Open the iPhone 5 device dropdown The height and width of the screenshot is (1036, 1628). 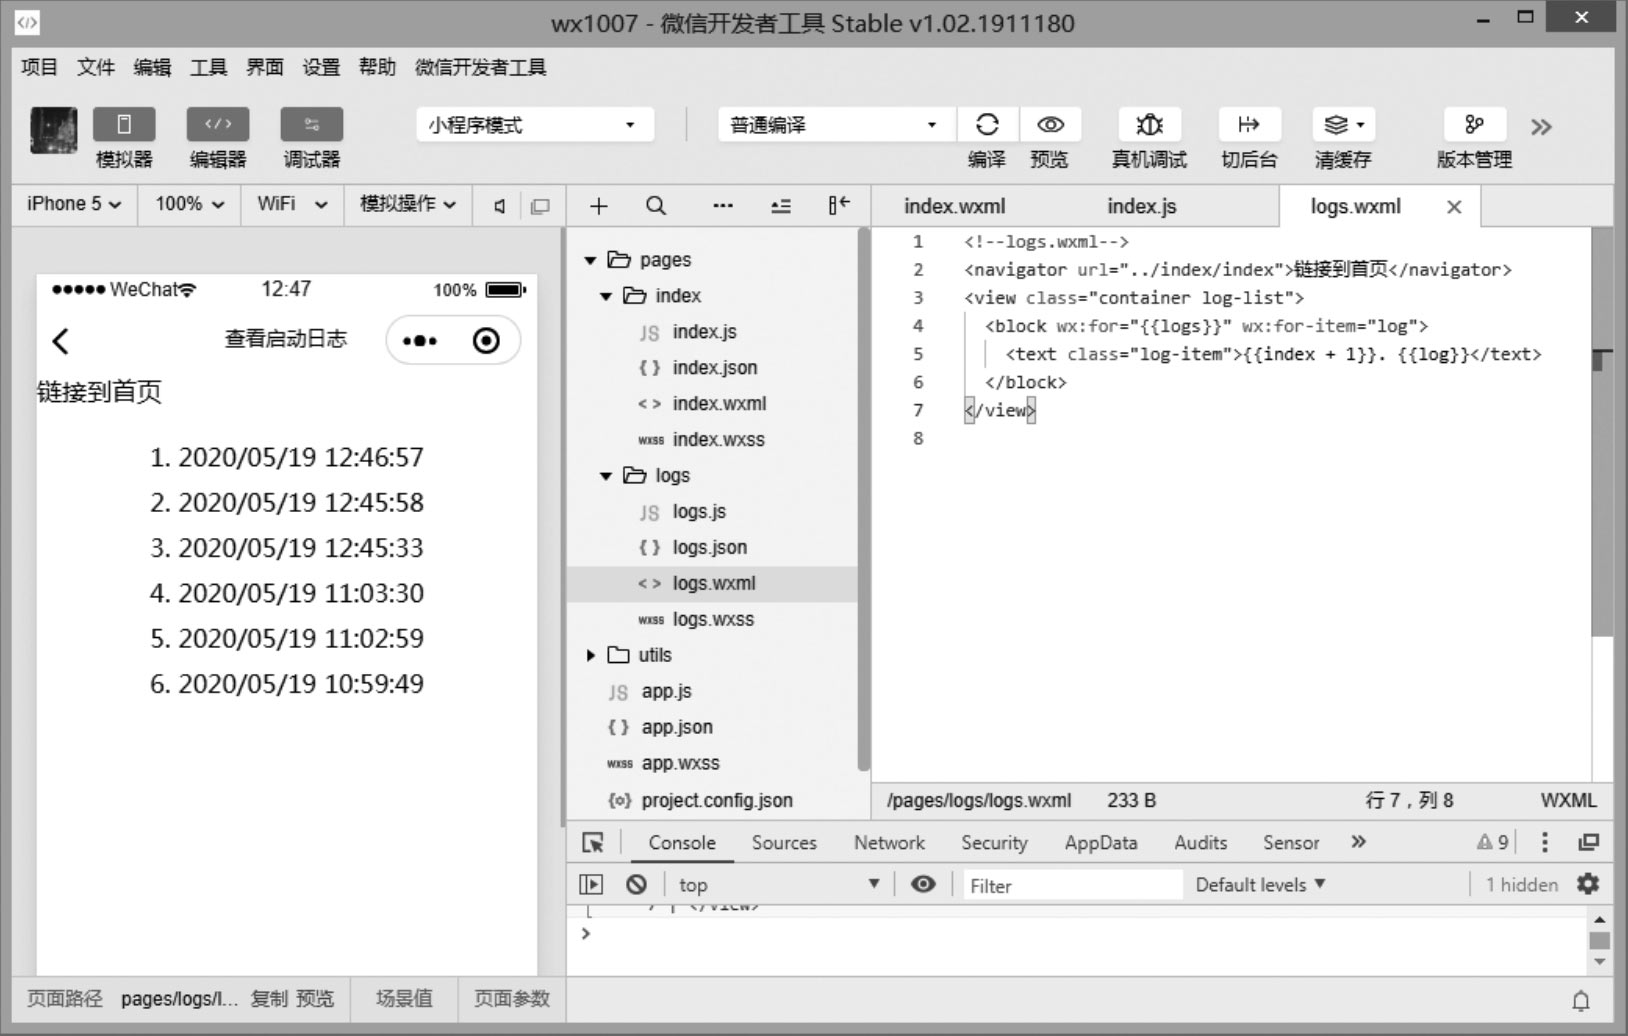[x=74, y=204]
